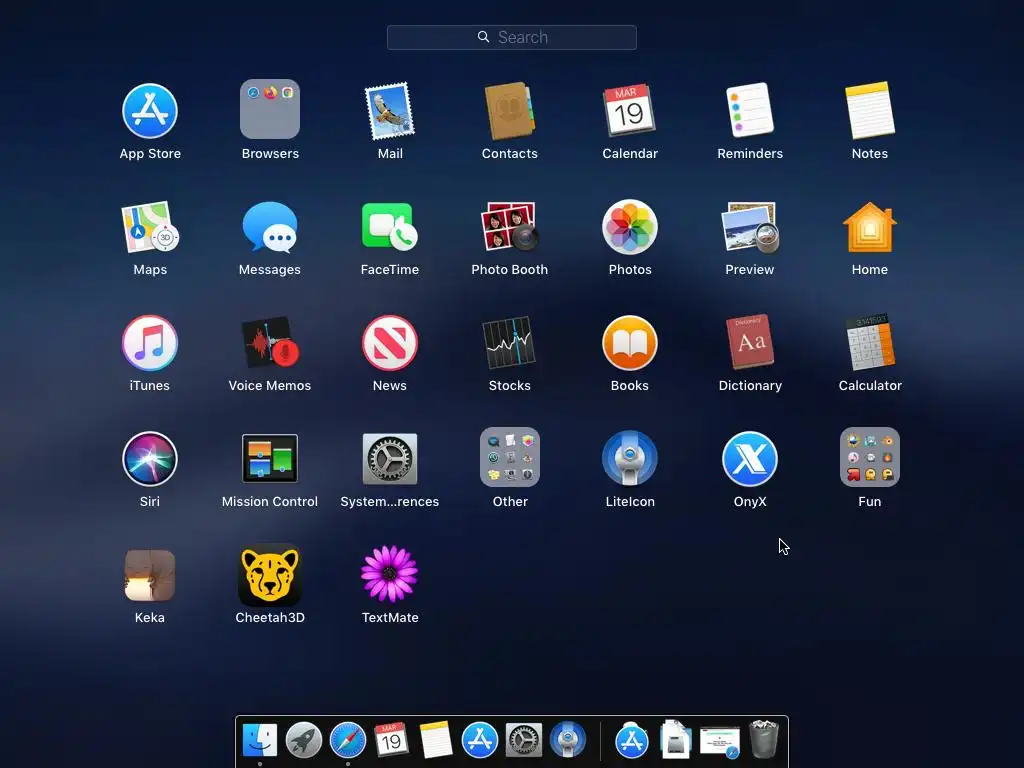Launch Voice Memos

click(270, 343)
